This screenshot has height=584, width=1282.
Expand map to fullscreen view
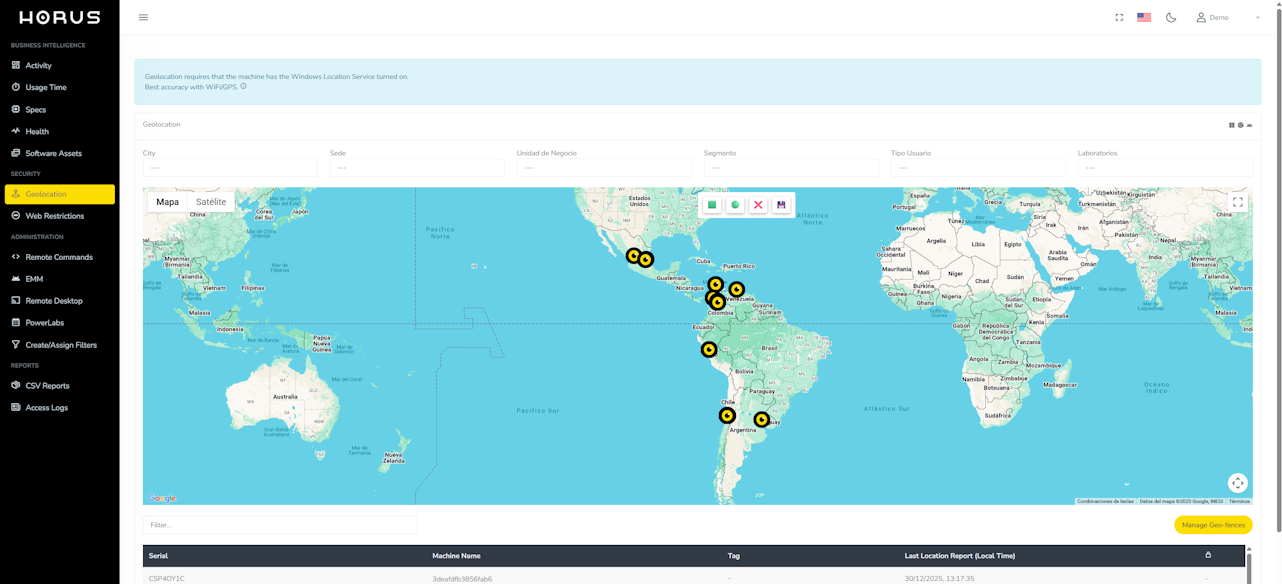coord(1237,202)
